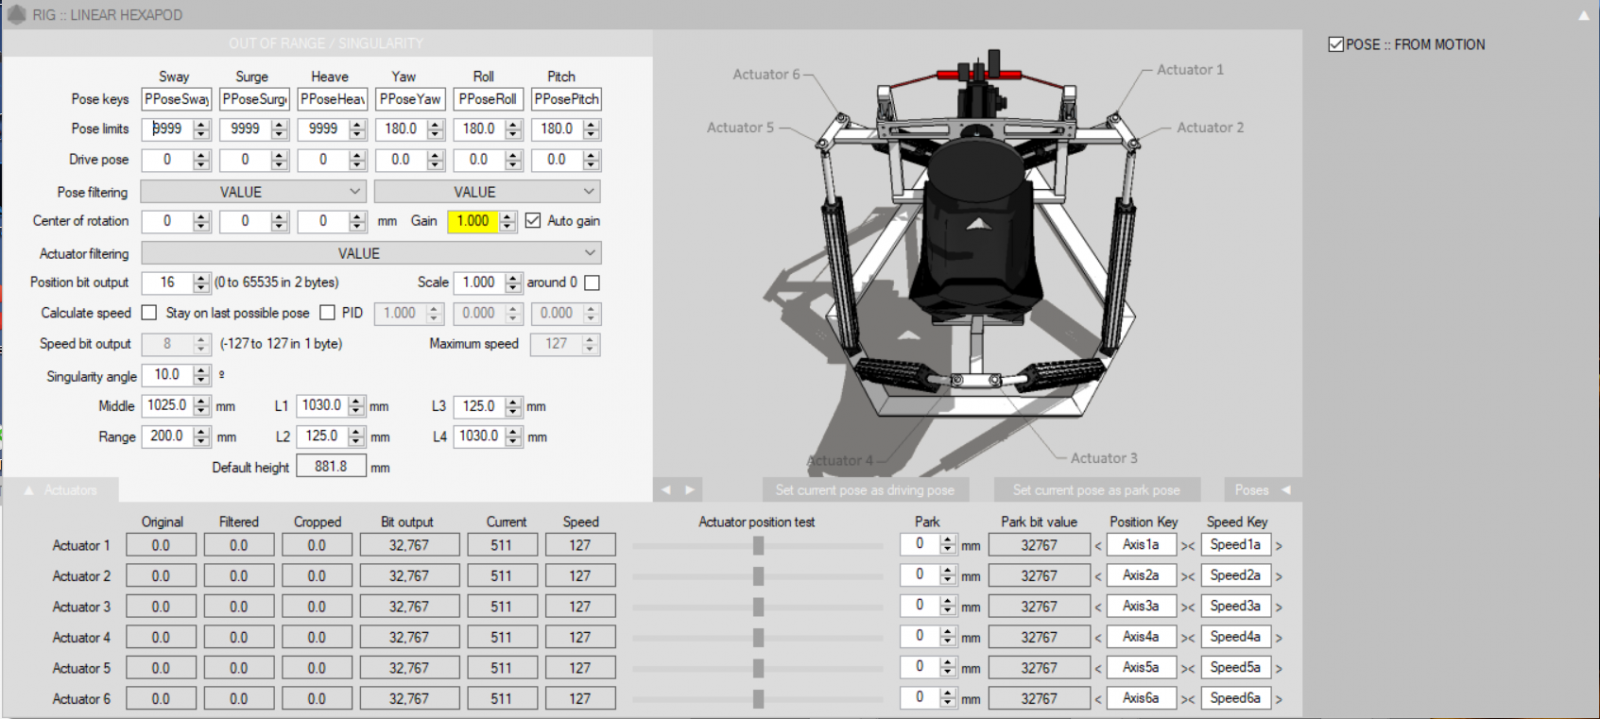Move the Actuator 1 position test slider

[x=758, y=545]
